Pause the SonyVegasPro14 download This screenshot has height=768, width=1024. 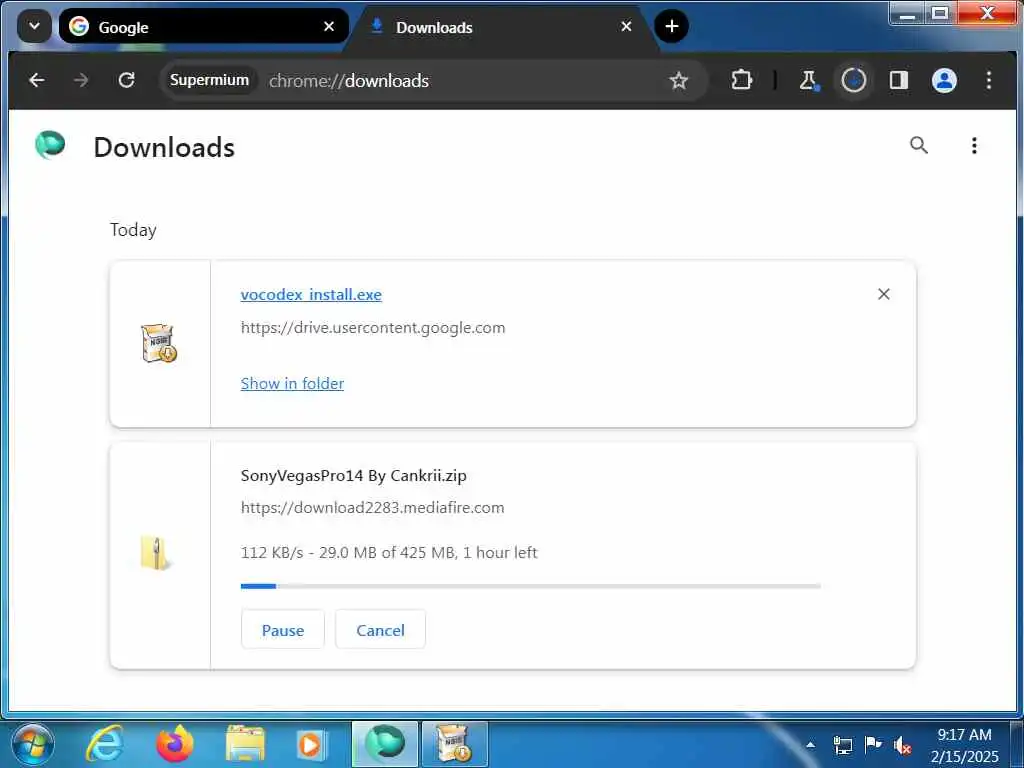pos(283,630)
